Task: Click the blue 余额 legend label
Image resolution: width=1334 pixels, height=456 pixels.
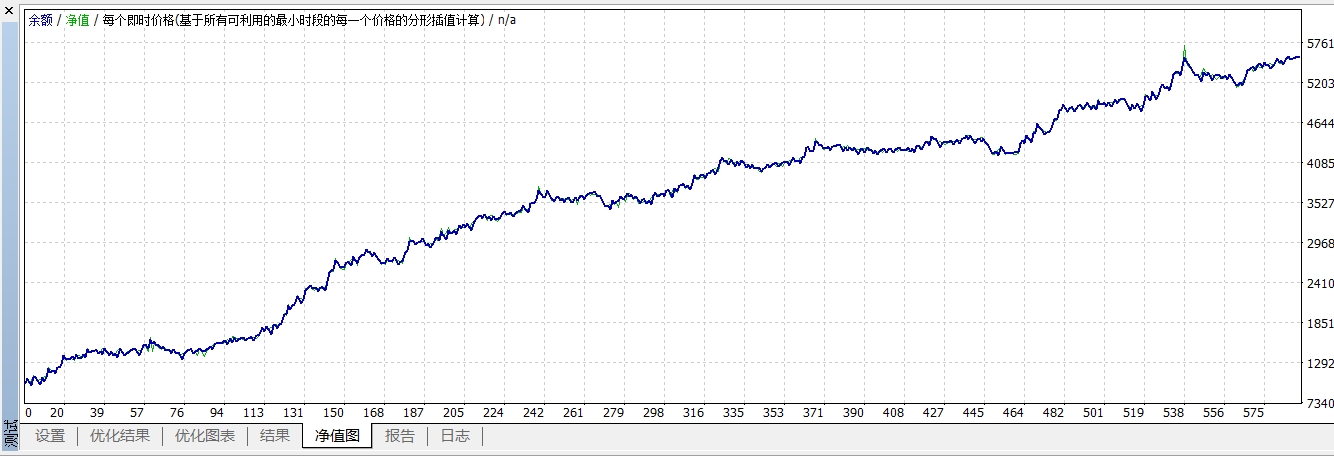Action: point(40,20)
